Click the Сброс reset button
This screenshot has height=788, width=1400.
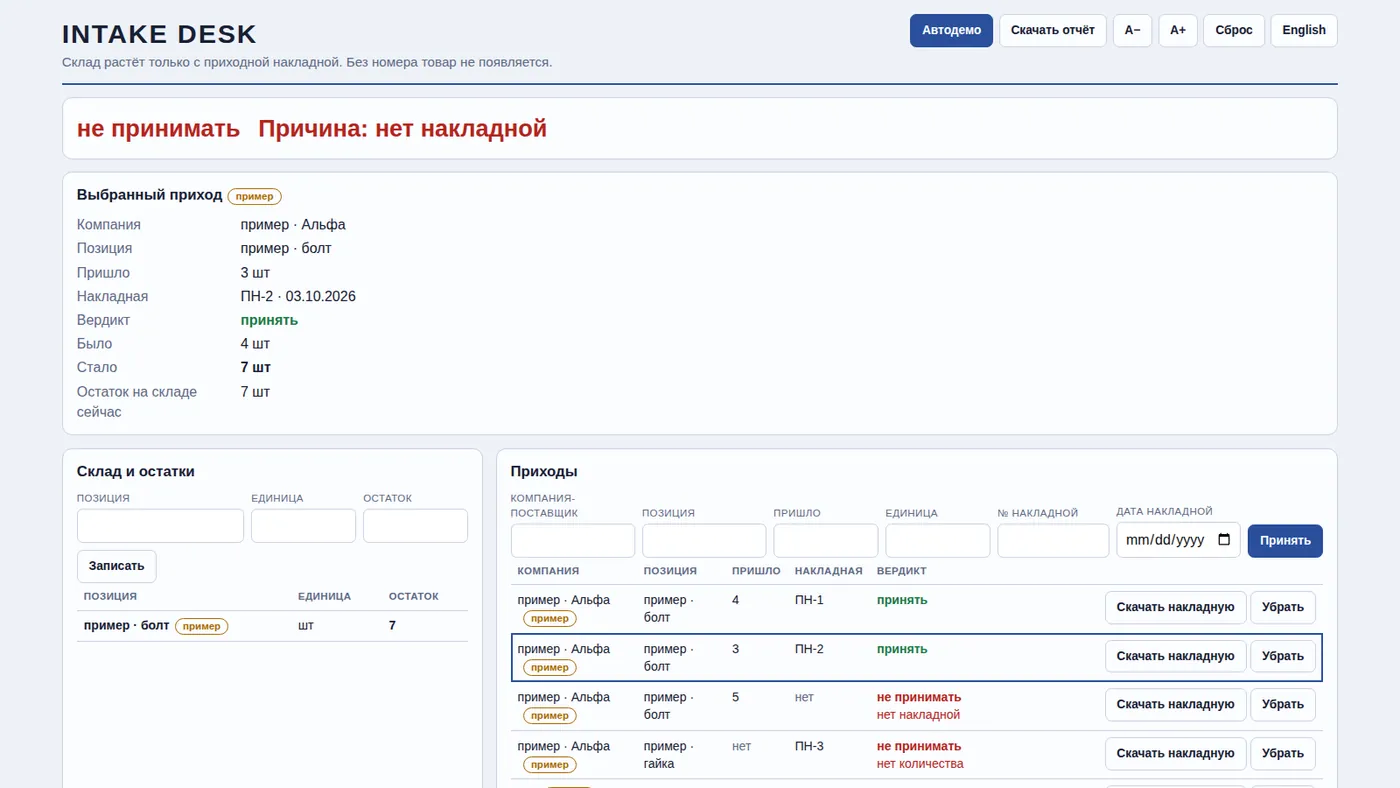coord(1234,30)
